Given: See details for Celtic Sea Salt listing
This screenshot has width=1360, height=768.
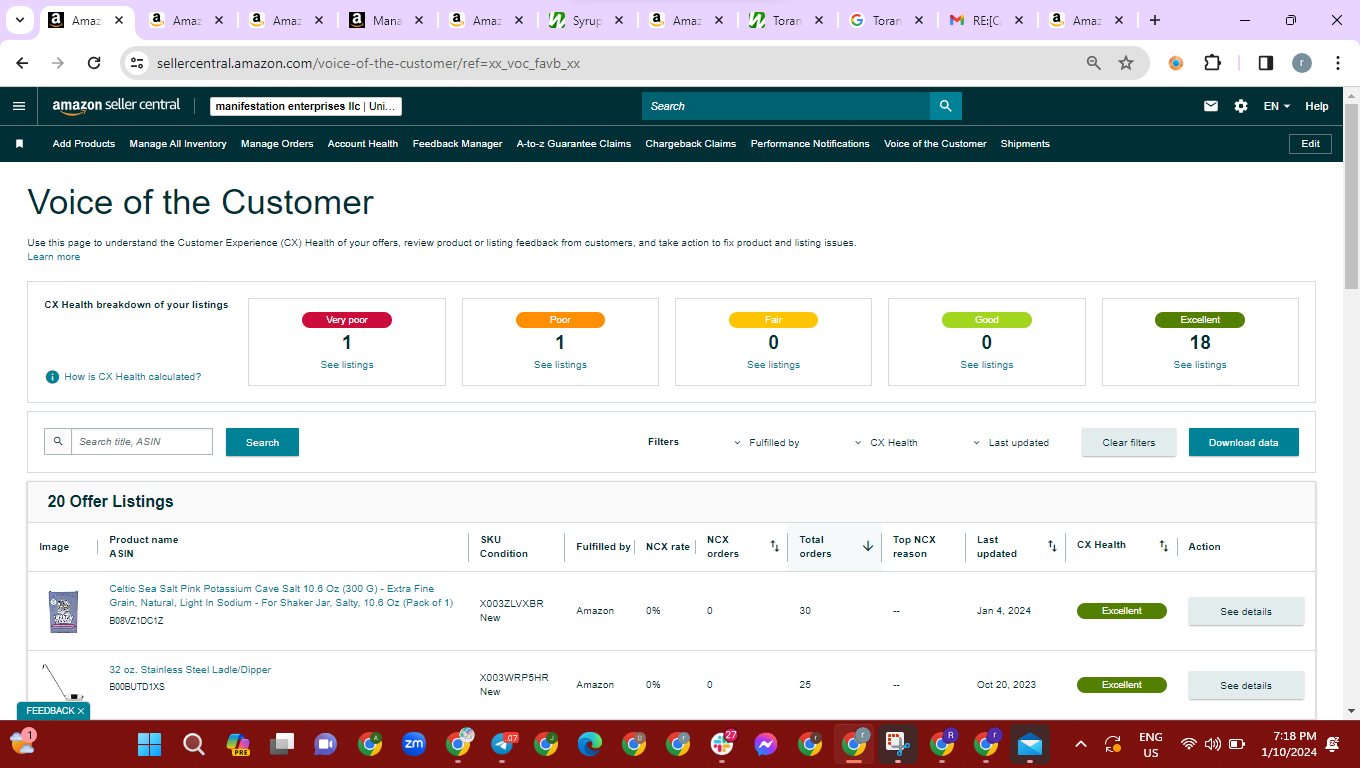Looking at the screenshot, I should pyautogui.click(x=1246, y=611).
